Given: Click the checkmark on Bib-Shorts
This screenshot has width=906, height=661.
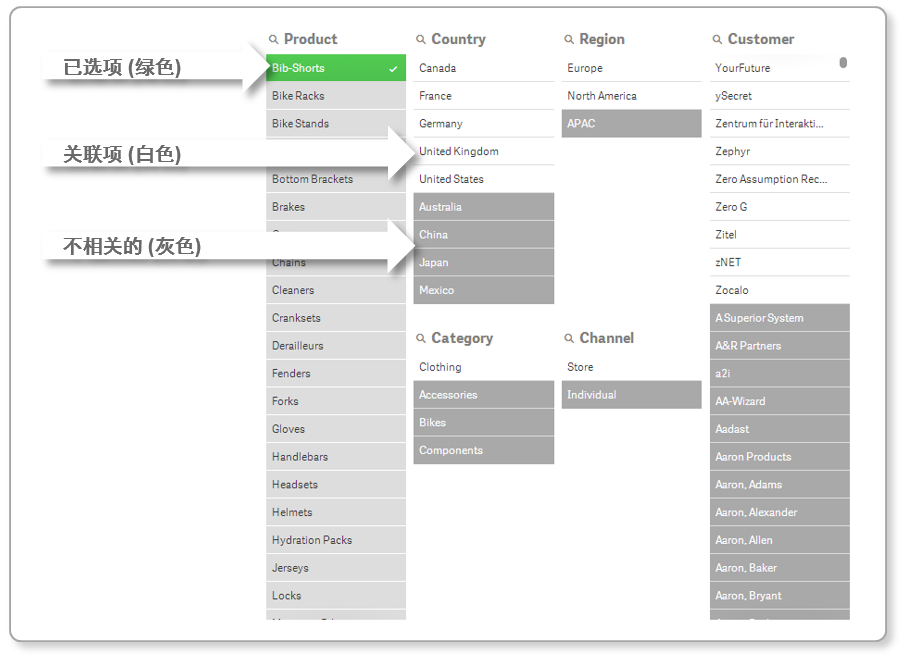Looking at the screenshot, I should (x=393, y=69).
